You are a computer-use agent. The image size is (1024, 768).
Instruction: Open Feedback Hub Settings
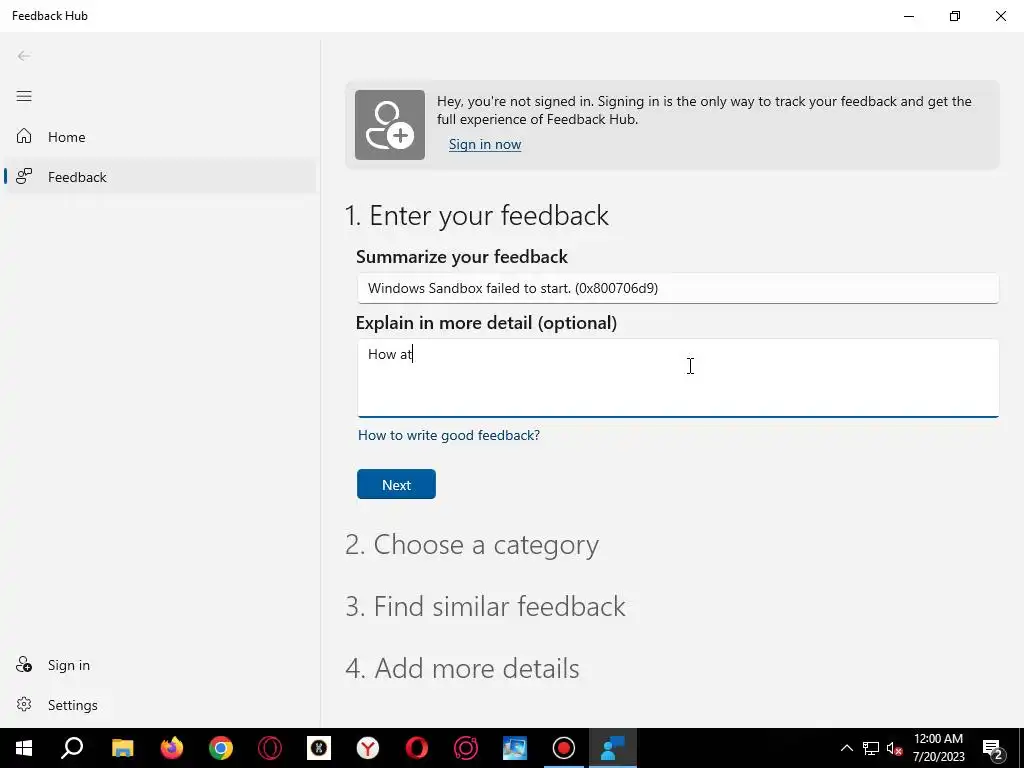coord(160,705)
